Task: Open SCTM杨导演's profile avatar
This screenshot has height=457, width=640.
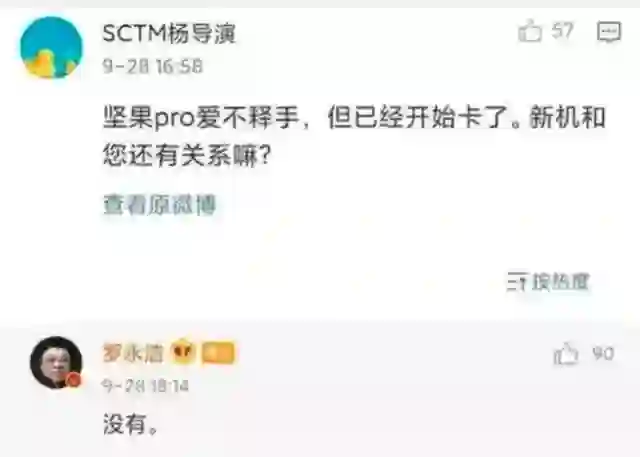Action: tap(51, 47)
